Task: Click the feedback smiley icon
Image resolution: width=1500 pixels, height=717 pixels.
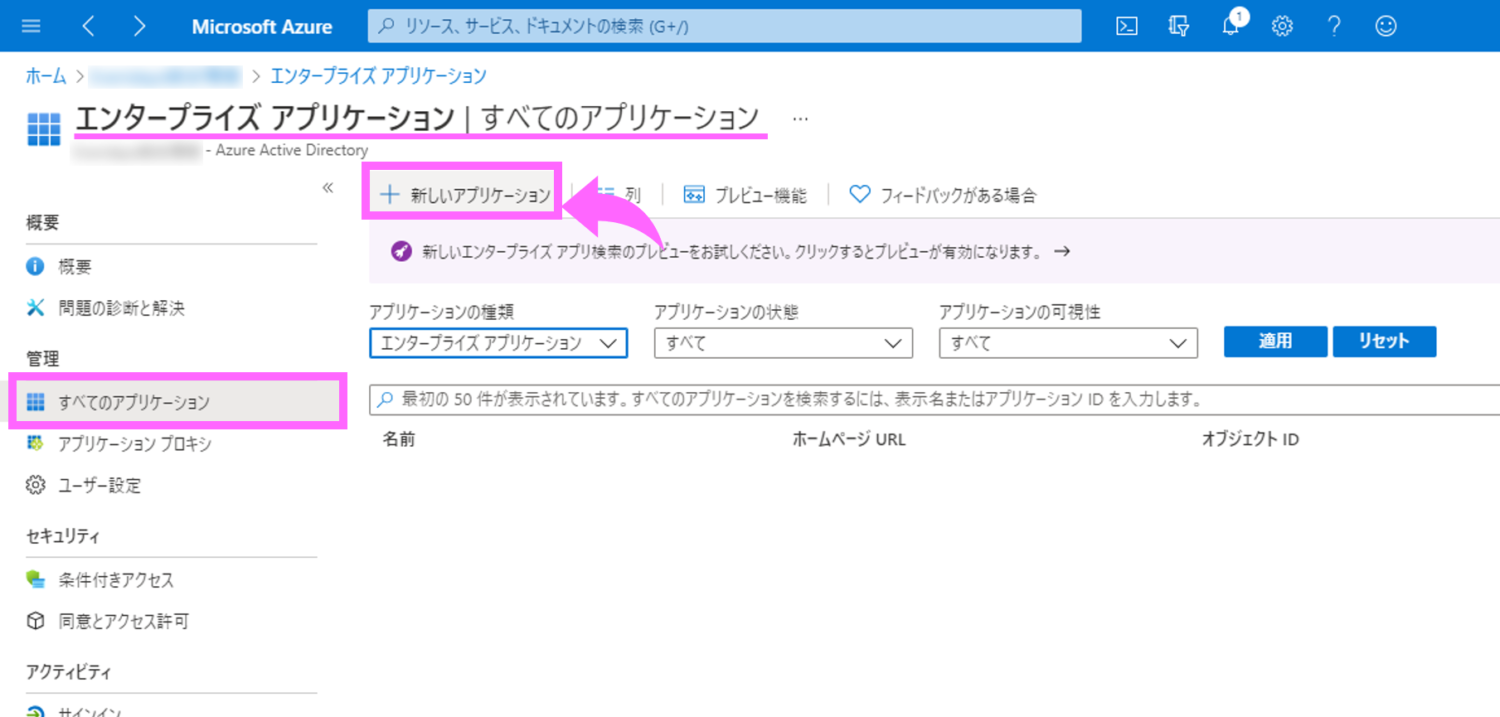Action: pos(1386,27)
